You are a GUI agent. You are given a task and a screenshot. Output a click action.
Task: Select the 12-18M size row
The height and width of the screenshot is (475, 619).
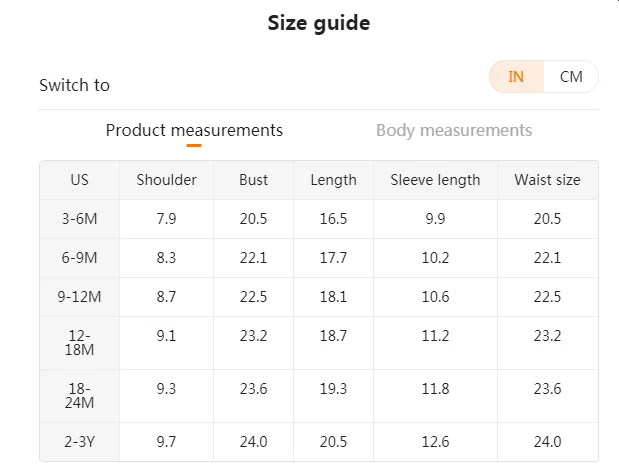[80, 343]
